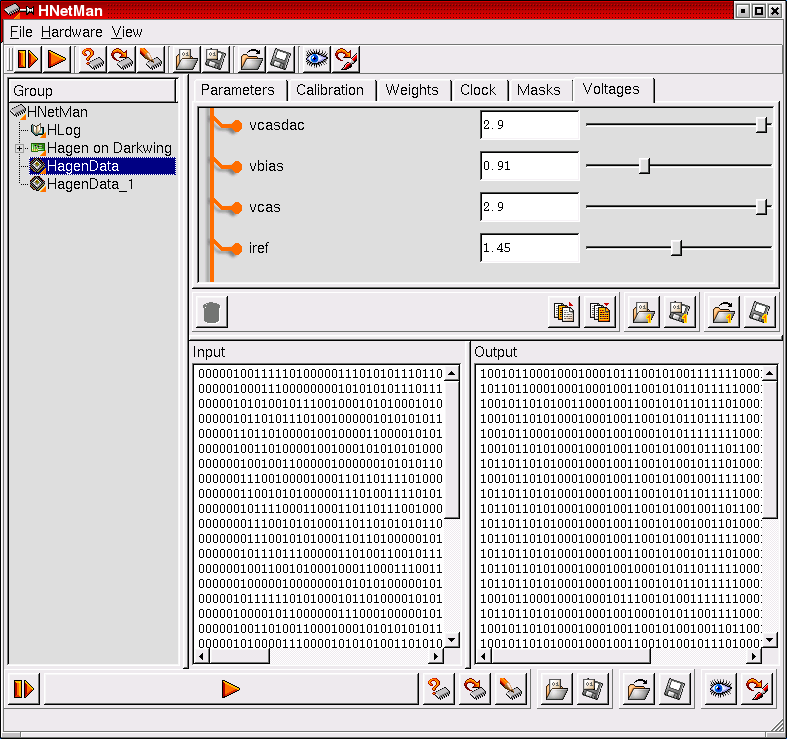Click the chip question-mark icon in top toolbar
Viewport: 787px width, 739px height.
click(x=93, y=59)
